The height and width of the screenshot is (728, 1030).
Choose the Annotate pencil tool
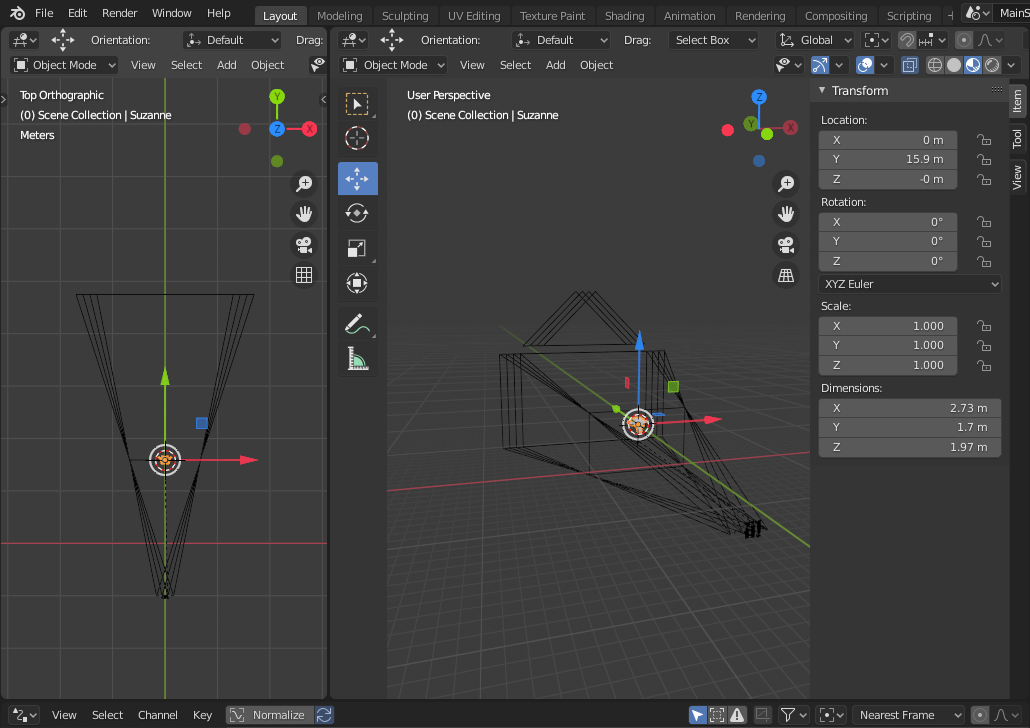pos(357,324)
